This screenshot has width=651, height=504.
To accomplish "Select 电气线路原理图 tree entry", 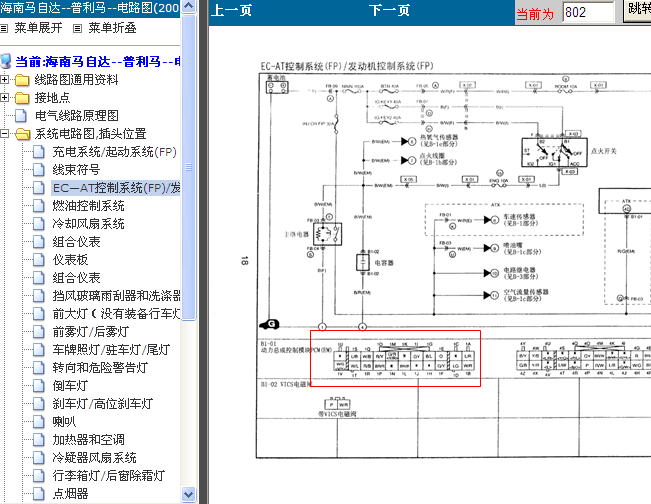I will click(77, 116).
